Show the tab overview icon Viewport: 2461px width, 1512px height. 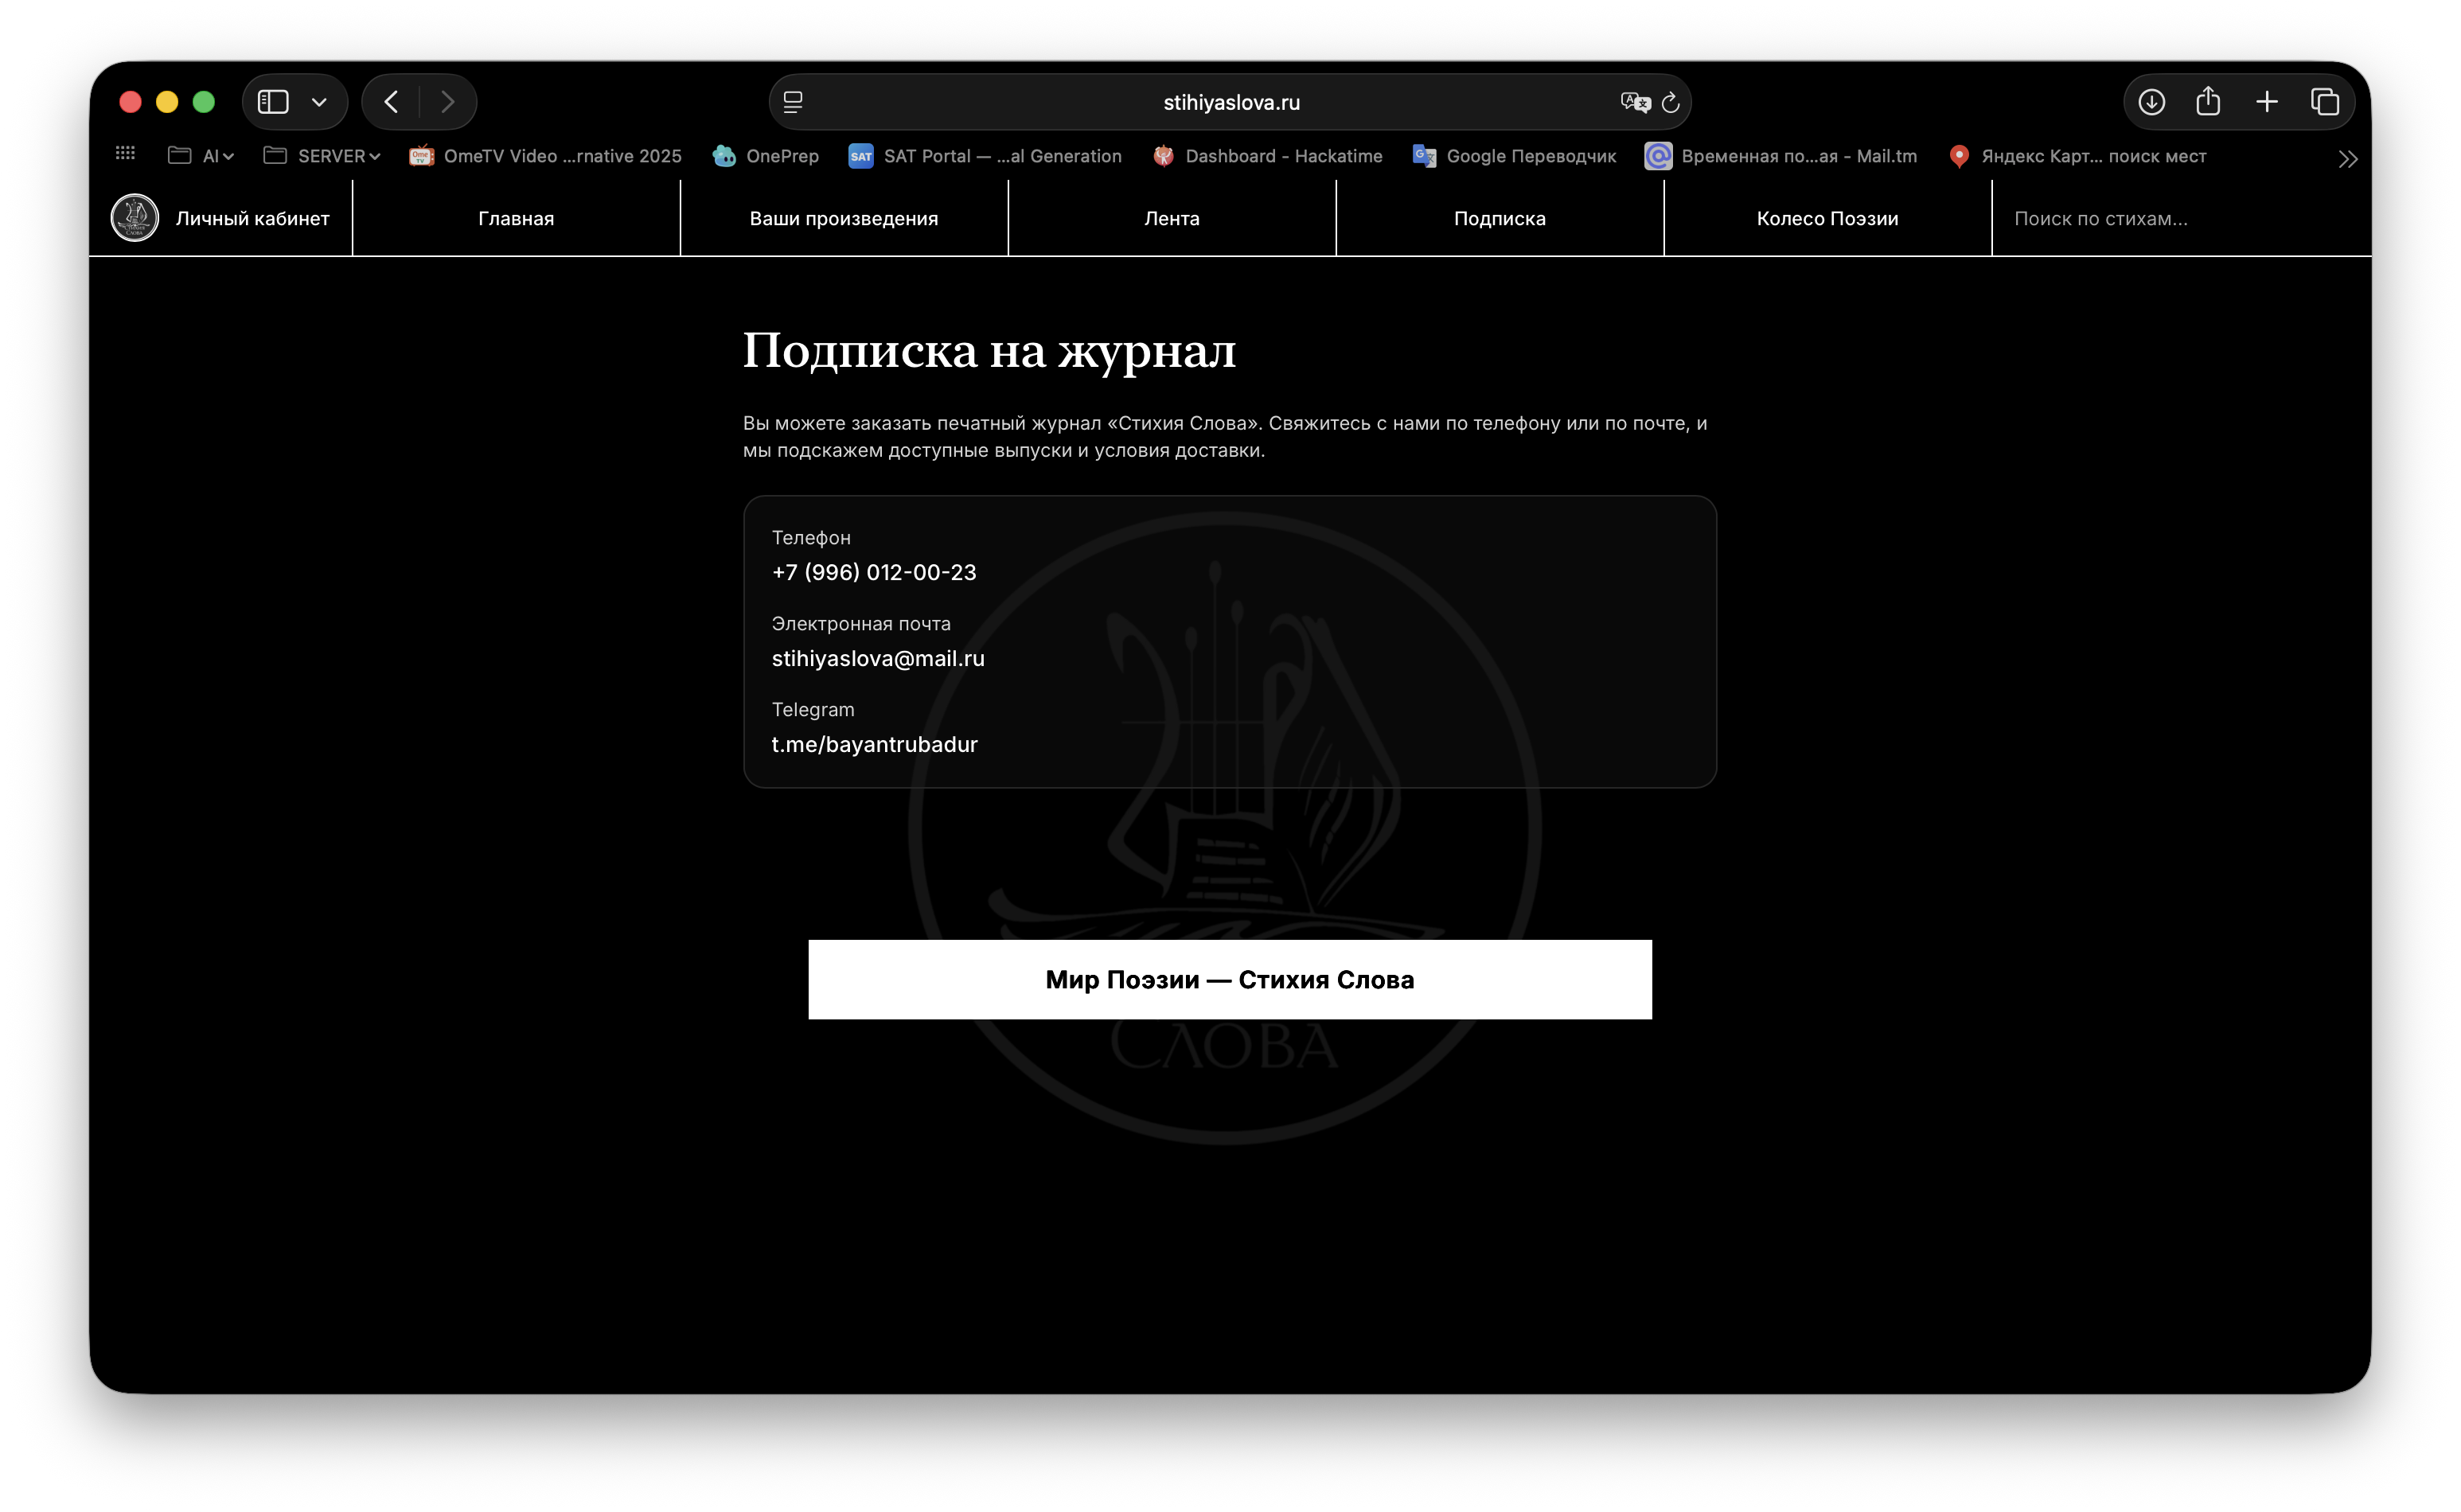click(x=2325, y=102)
